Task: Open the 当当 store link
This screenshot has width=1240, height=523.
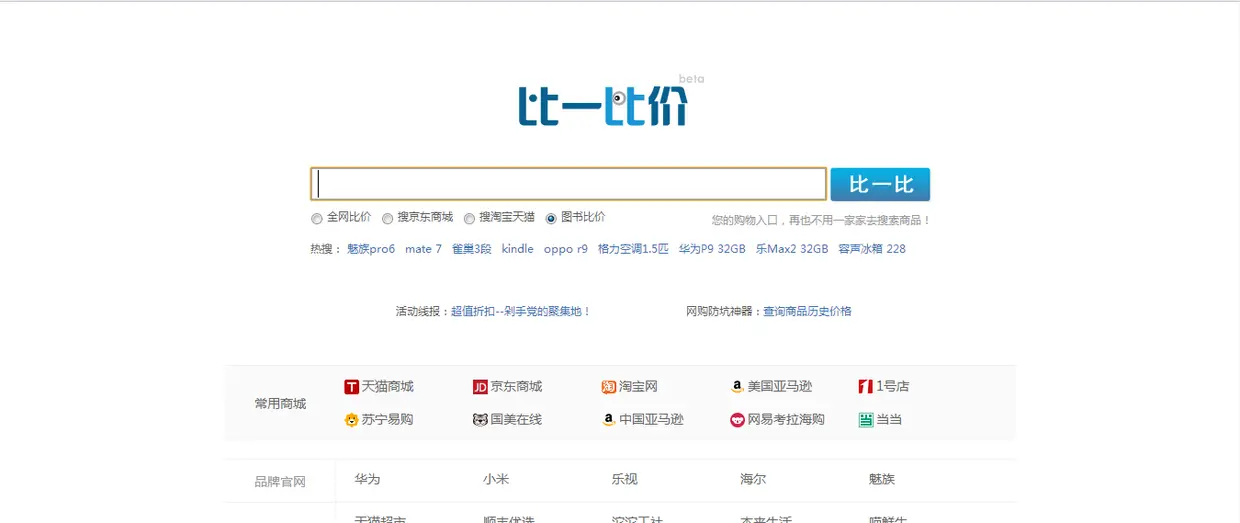Action: tap(889, 420)
